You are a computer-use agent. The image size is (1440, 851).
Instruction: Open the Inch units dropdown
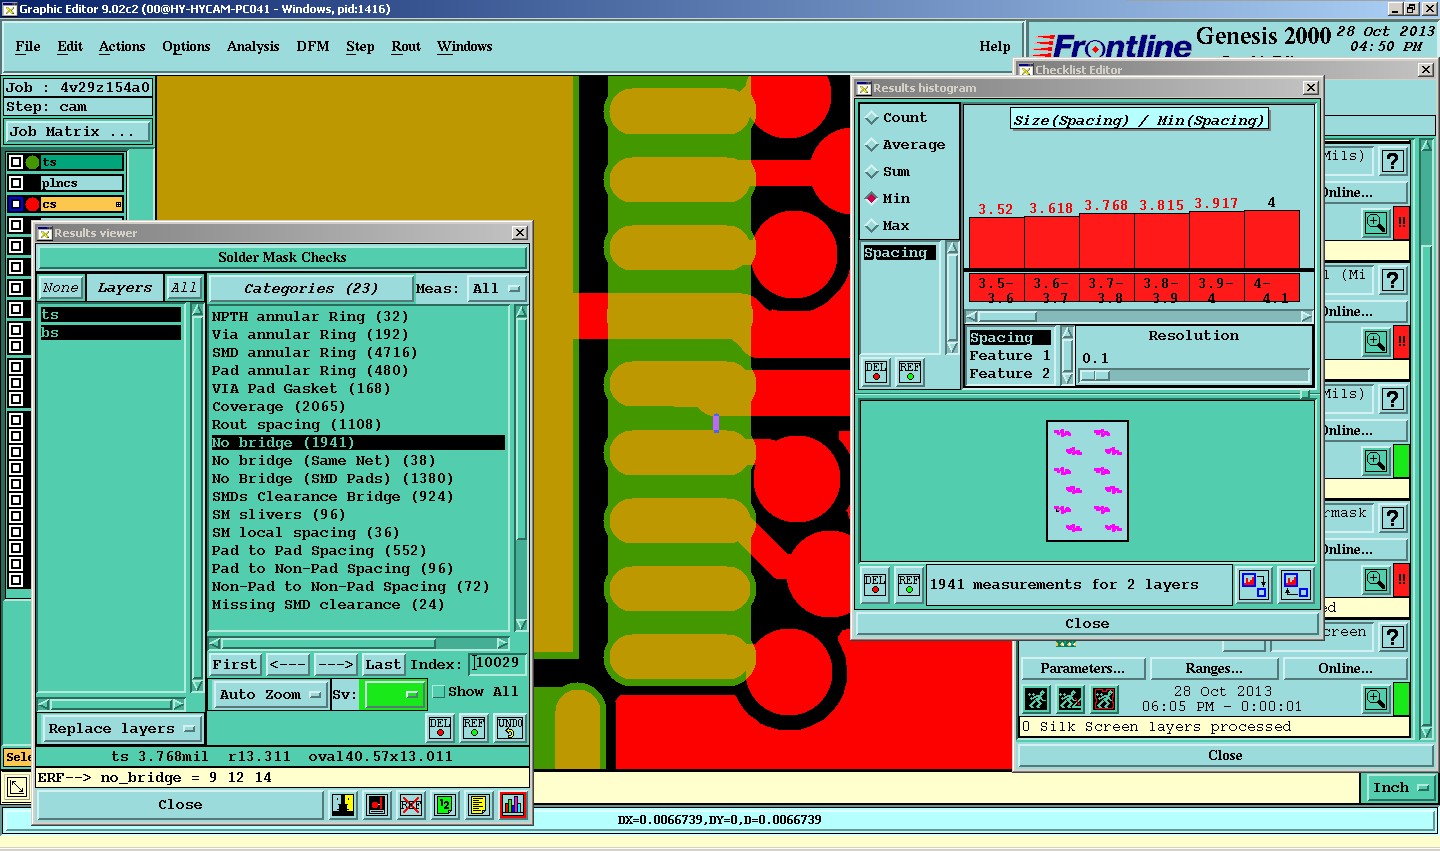[1400, 788]
